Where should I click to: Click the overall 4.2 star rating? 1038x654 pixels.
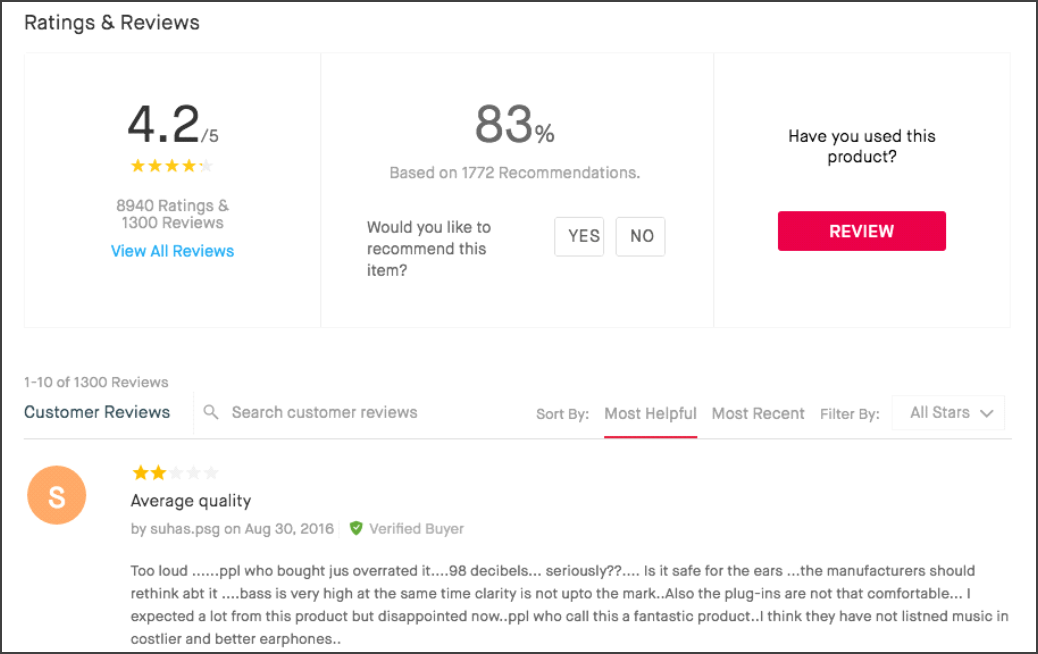(171, 165)
